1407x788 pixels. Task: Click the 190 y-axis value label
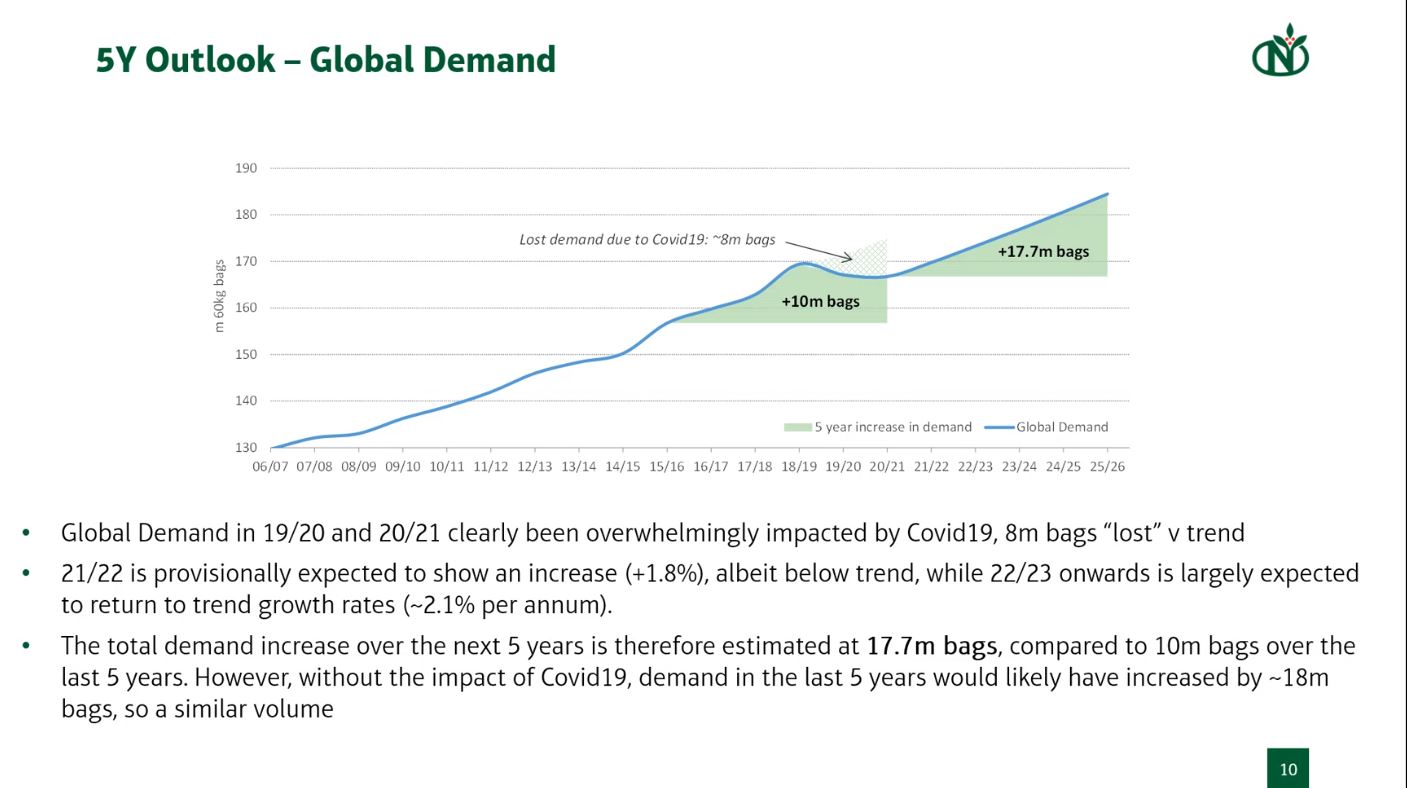tap(246, 168)
